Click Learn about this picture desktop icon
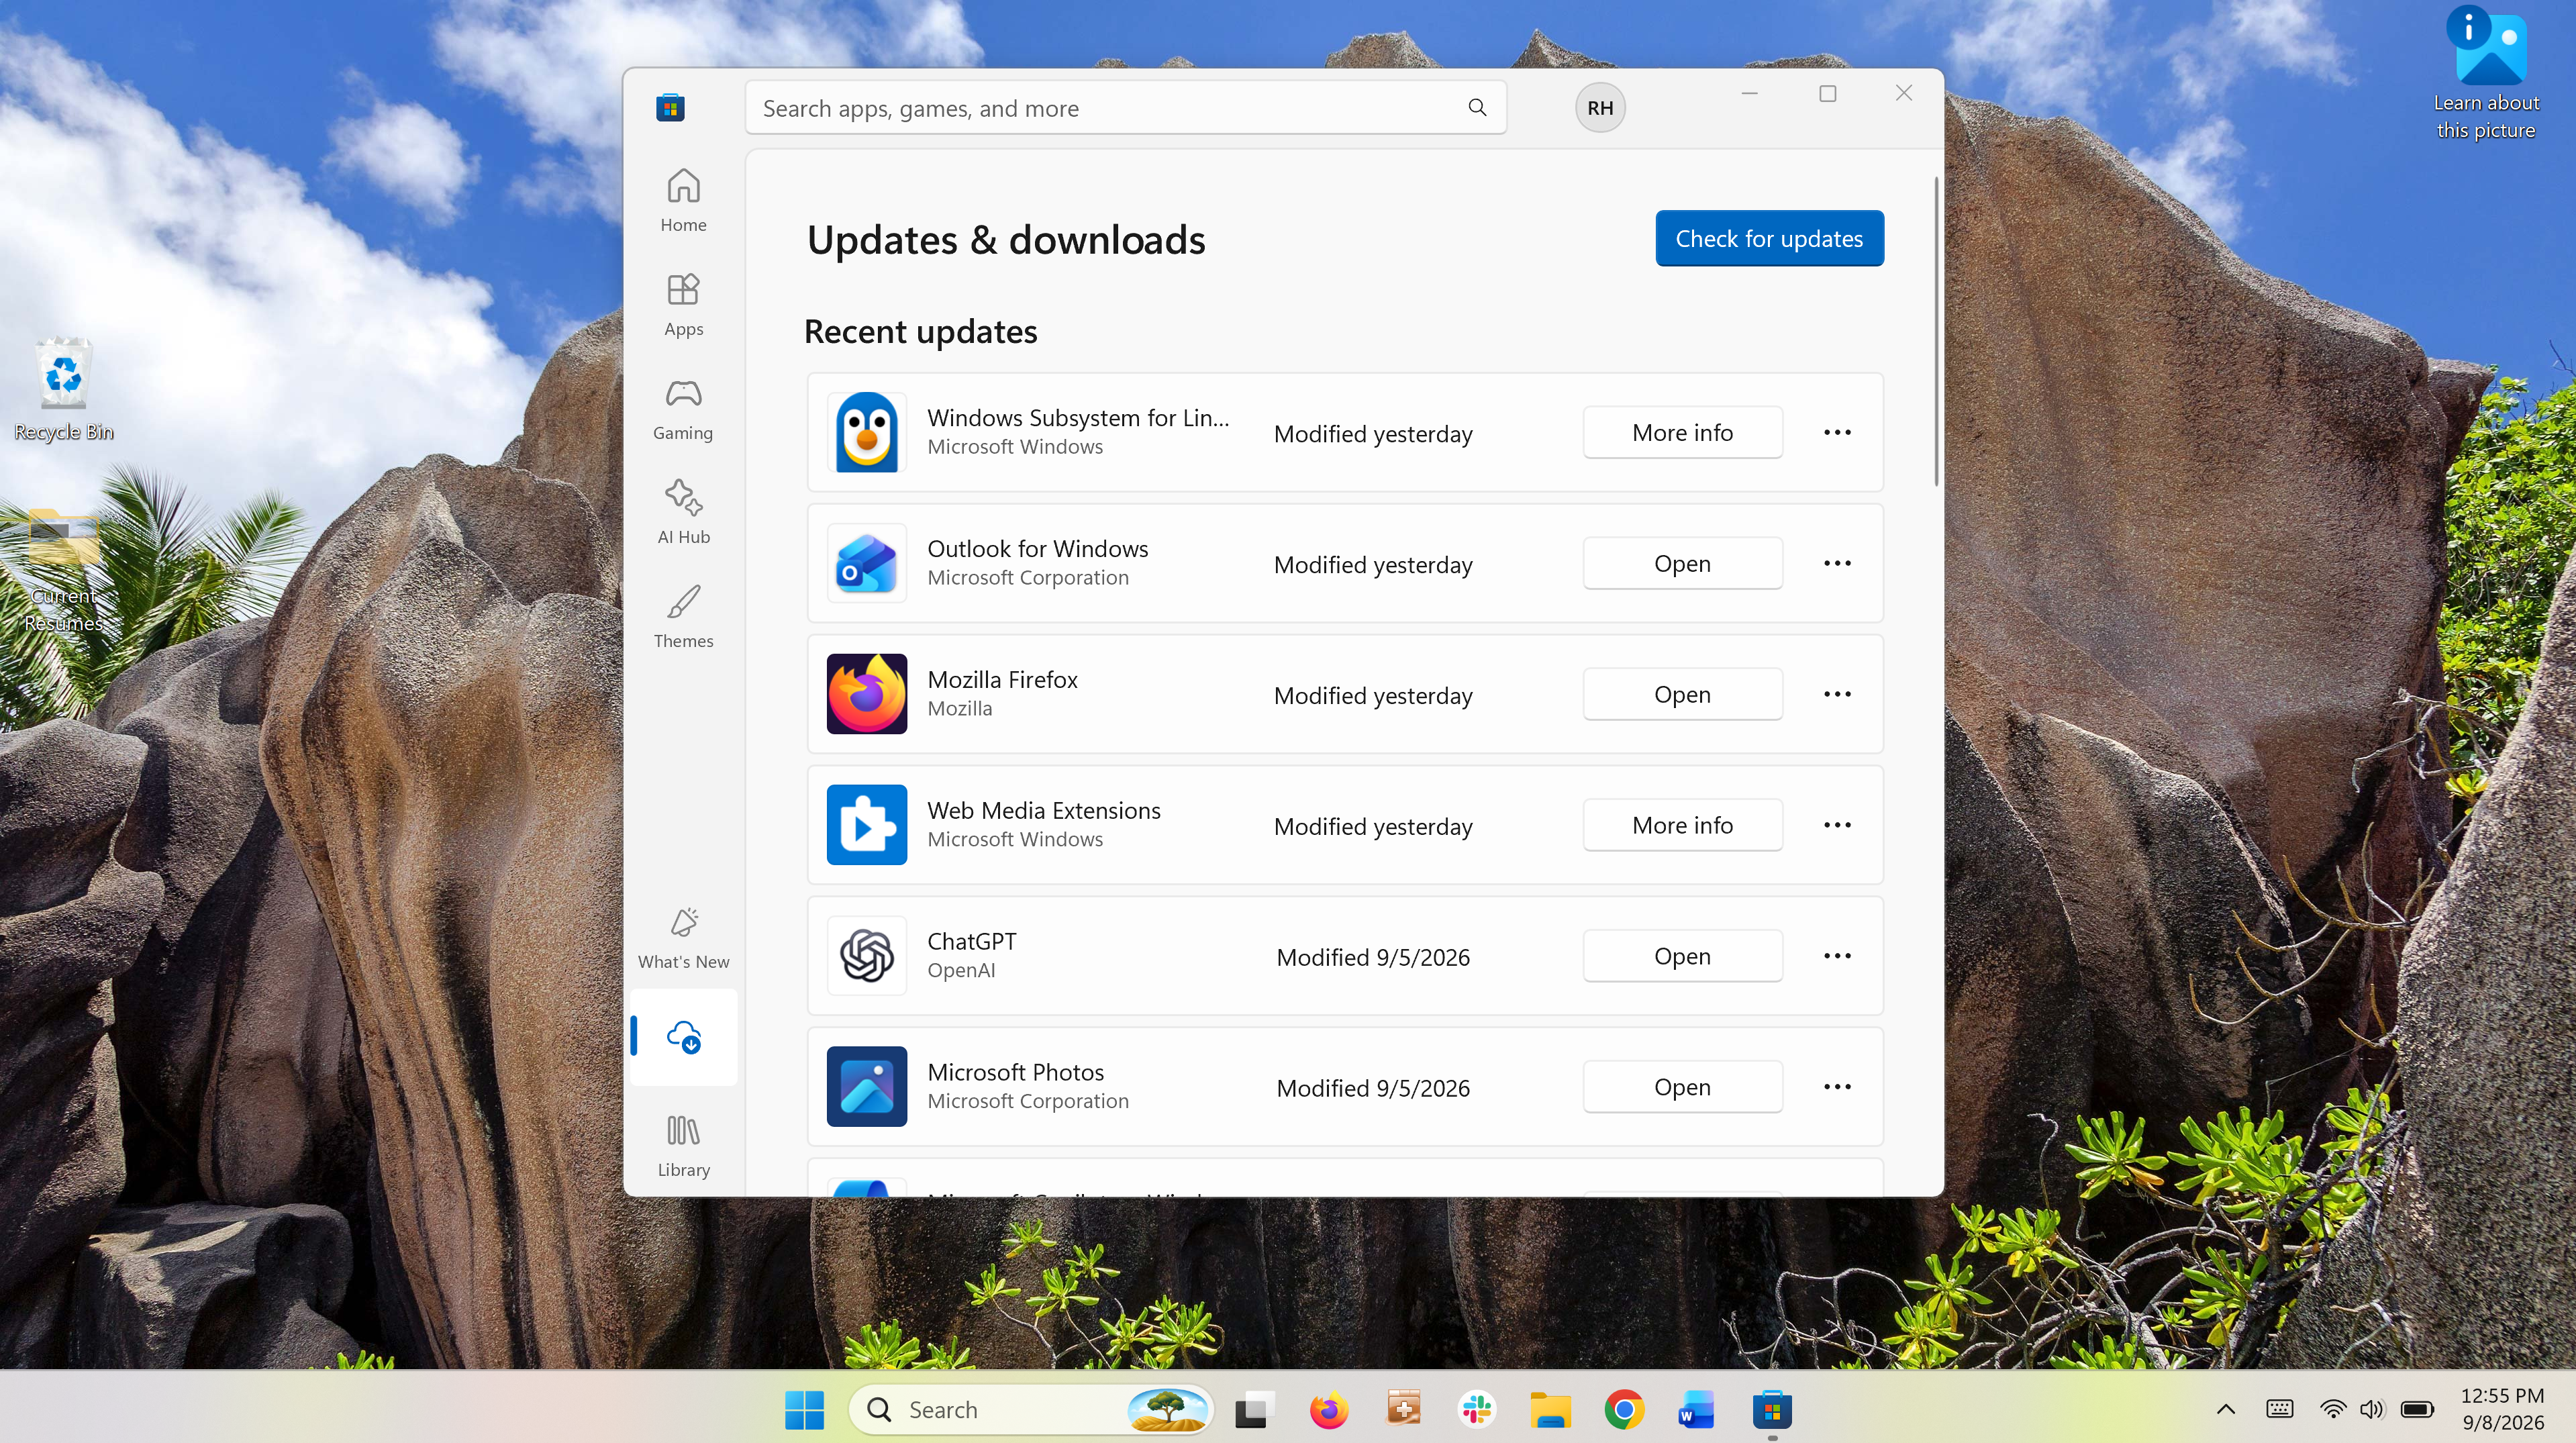The height and width of the screenshot is (1443, 2576). (x=2486, y=74)
